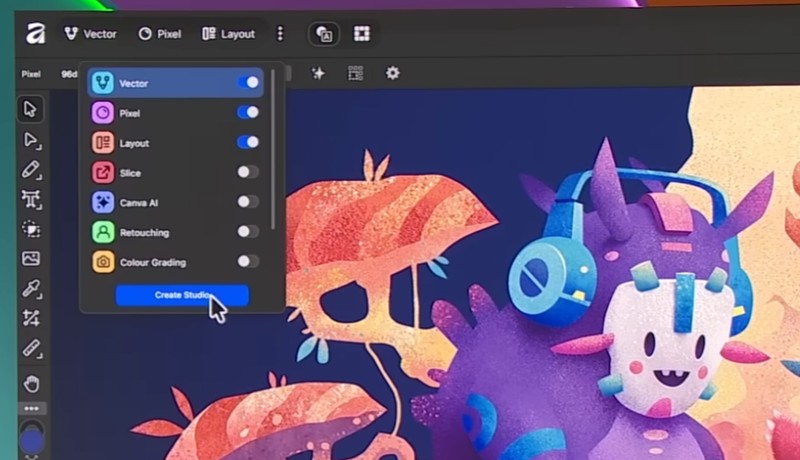Screen dimensions: 800x460
Task: Select the 'Colour Grading' text in list
Action: click(x=153, y=263)
